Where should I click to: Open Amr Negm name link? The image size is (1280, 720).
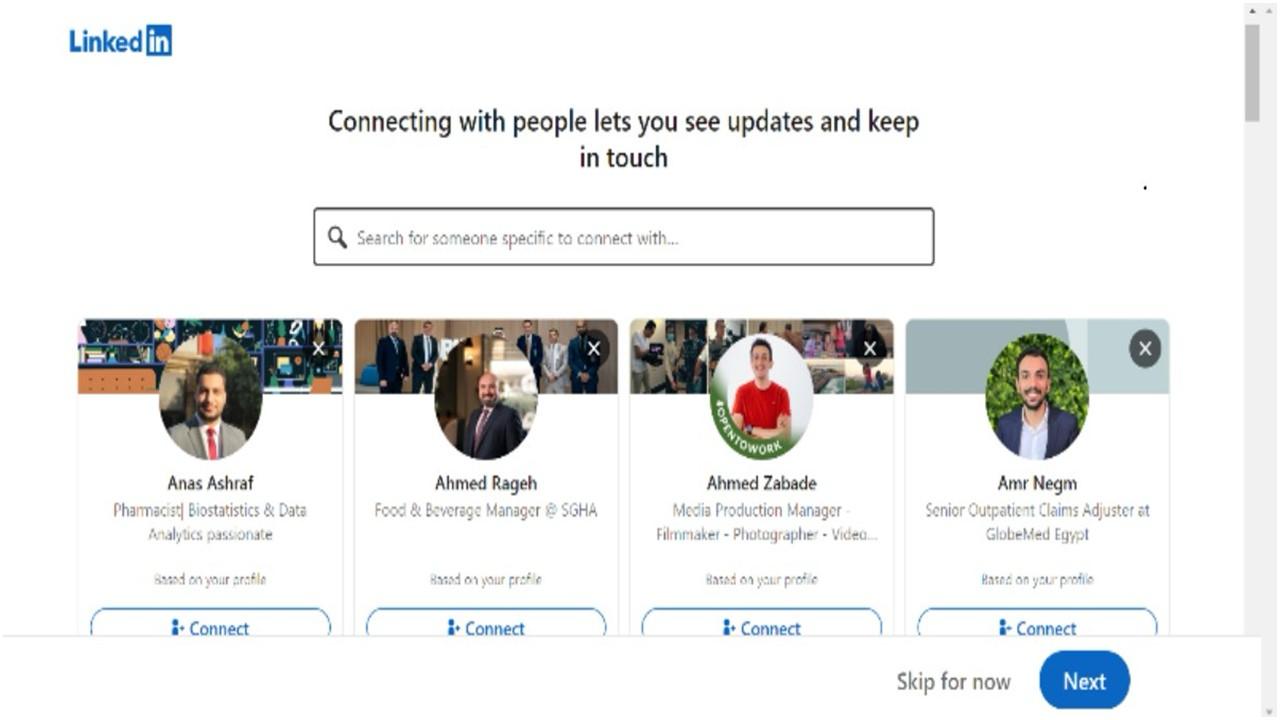[1037, 484]
